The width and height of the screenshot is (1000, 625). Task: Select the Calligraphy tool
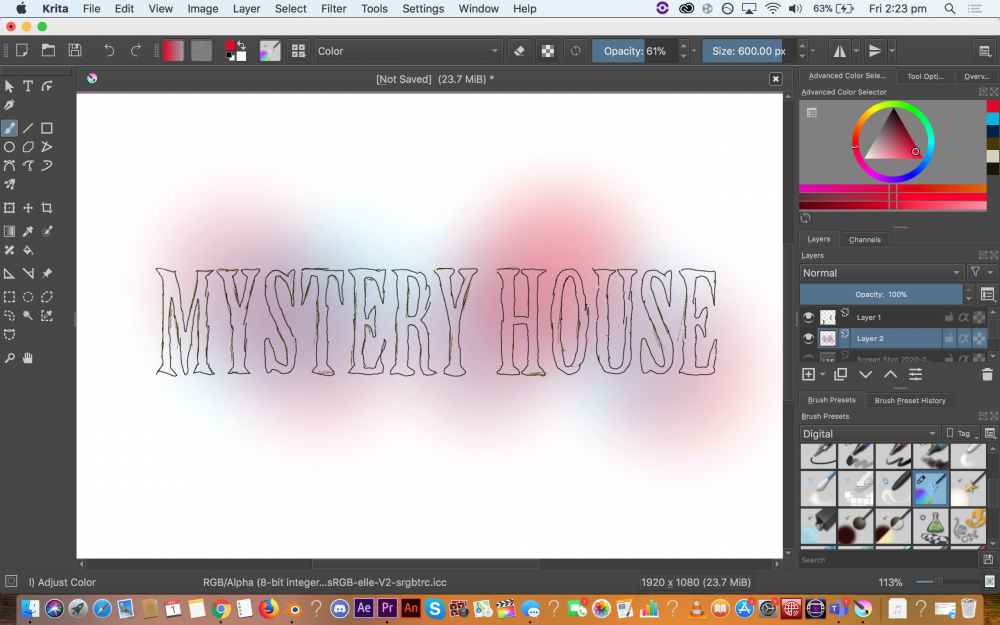10,105
